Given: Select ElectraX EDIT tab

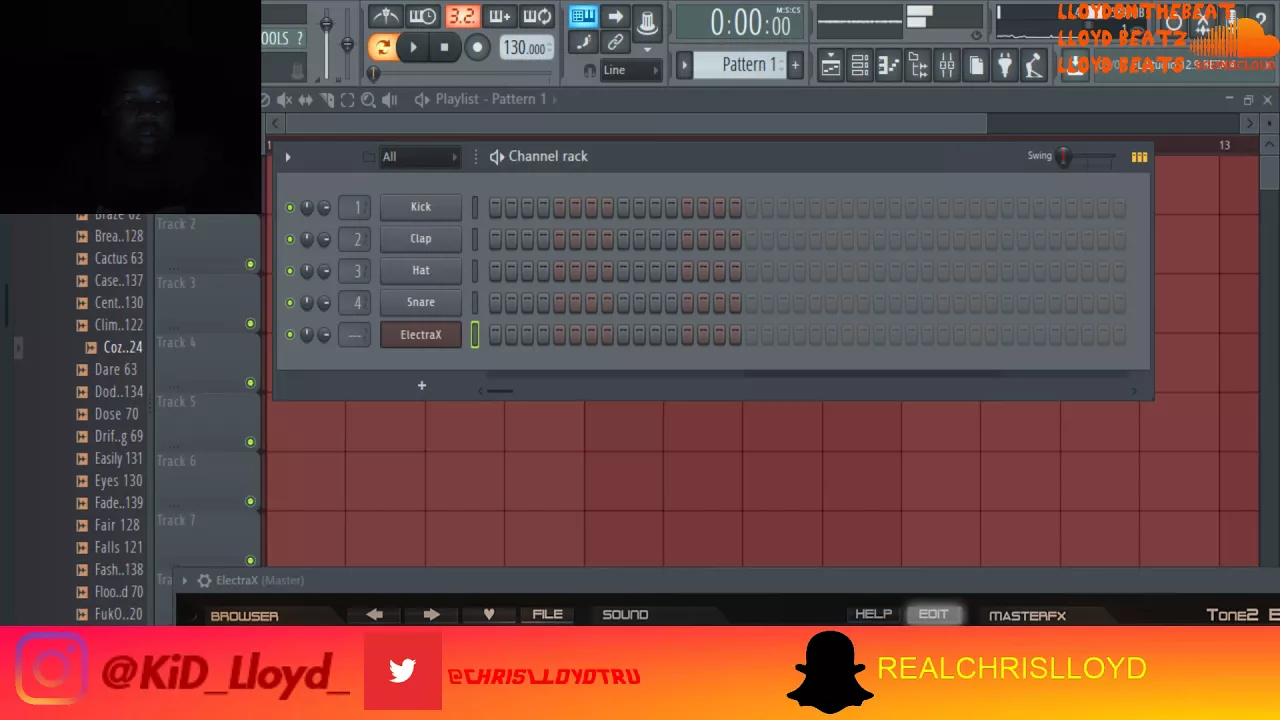Looking at the screenshot, I should click(933, 614).
